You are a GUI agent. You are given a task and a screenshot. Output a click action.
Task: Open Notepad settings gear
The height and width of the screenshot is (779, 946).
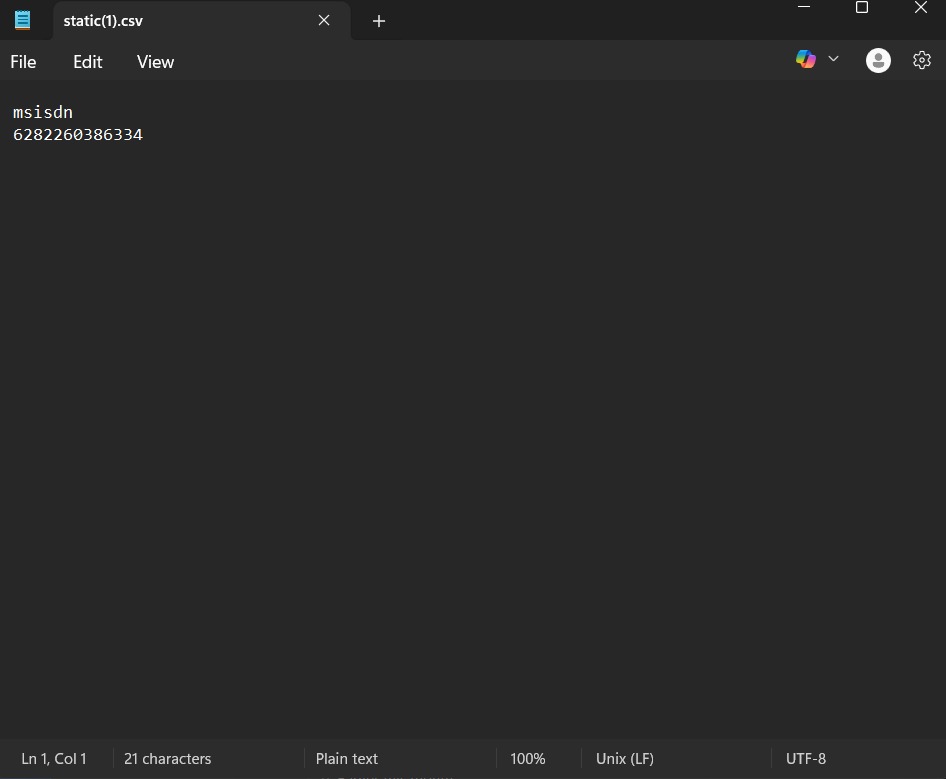pyautogui.click(x=921, y=59)
